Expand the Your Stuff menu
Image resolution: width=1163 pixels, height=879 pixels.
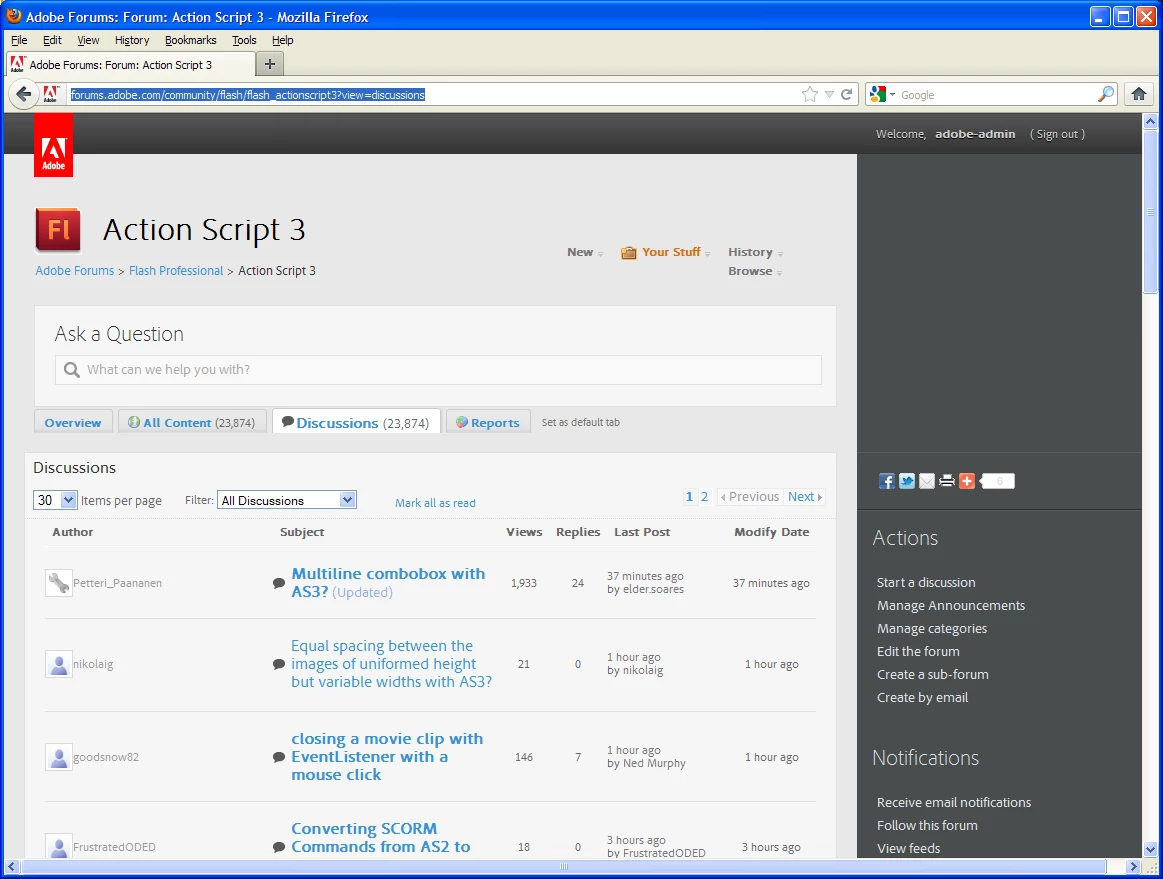tap(676, 252)
